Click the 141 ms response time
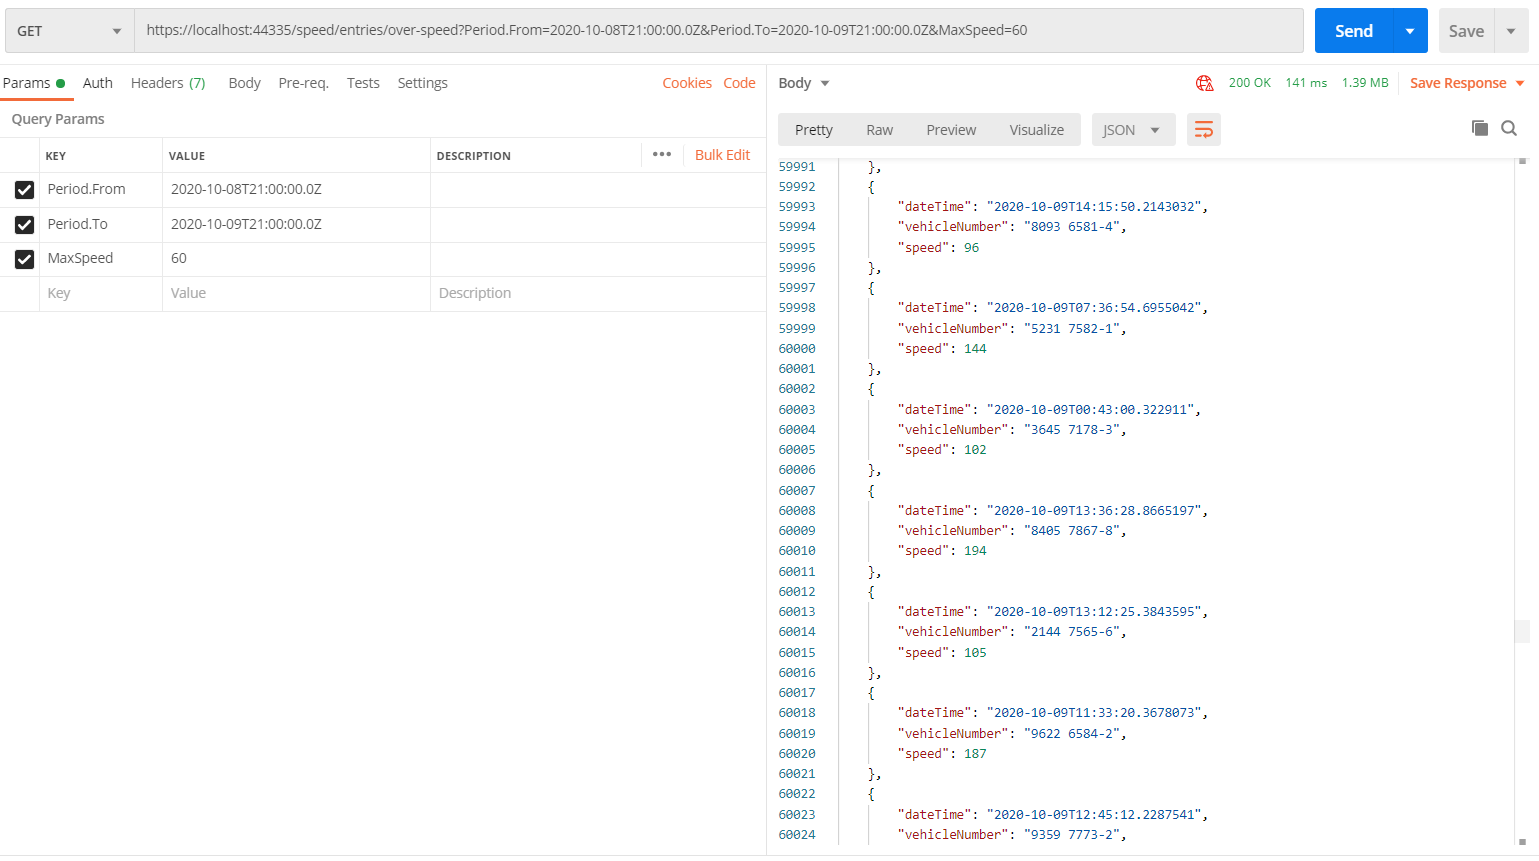The width and height of the screenshot is (1539, 861). pos(1306,83)
